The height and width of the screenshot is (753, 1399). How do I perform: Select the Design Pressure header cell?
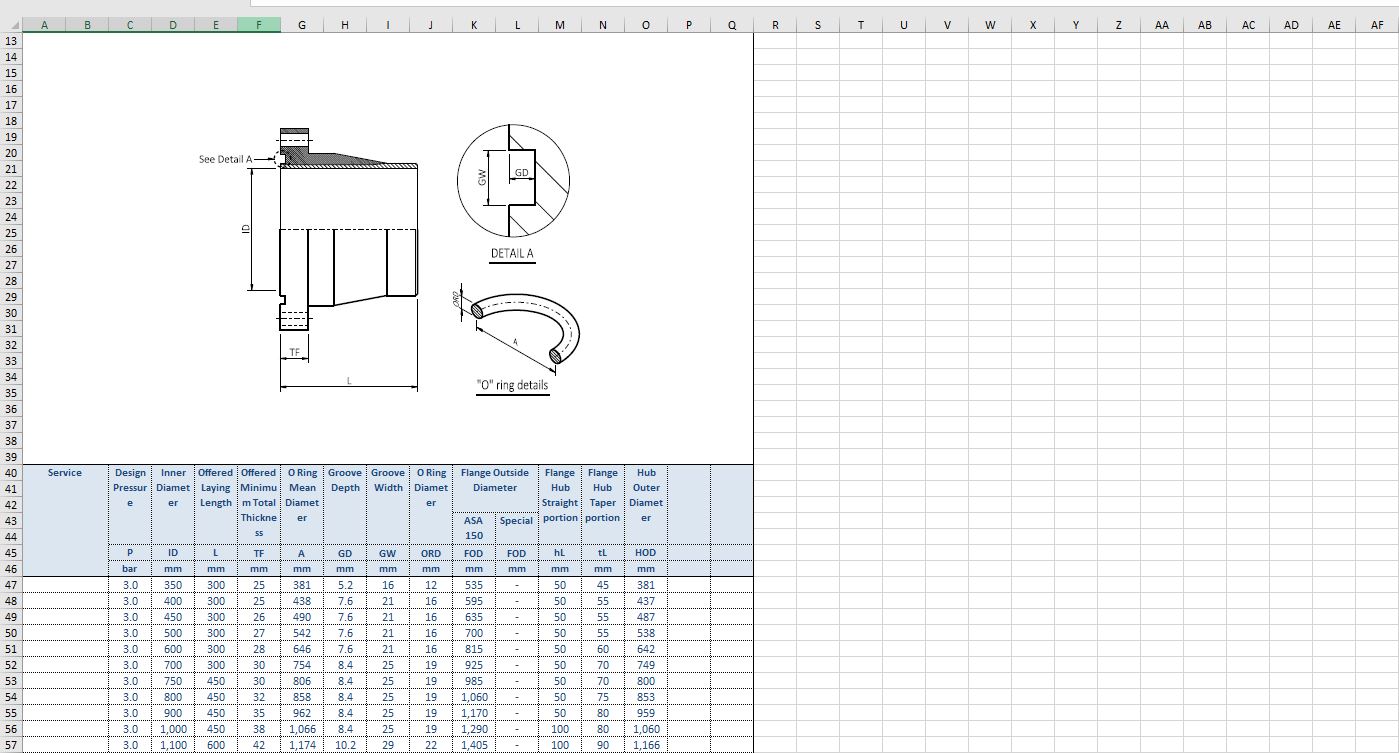coord(130,488)
